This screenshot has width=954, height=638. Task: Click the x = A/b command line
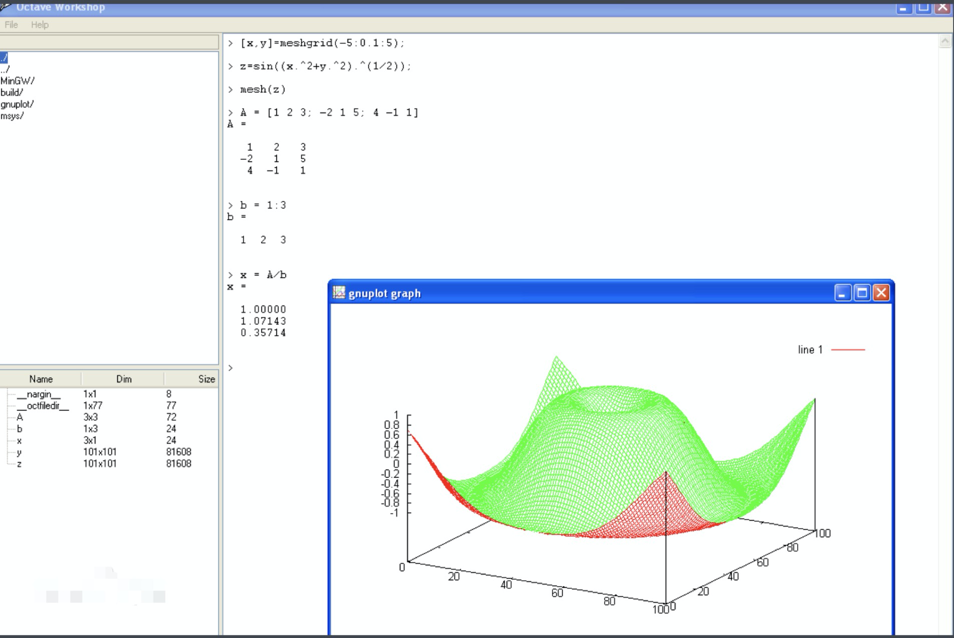(257, 275)
